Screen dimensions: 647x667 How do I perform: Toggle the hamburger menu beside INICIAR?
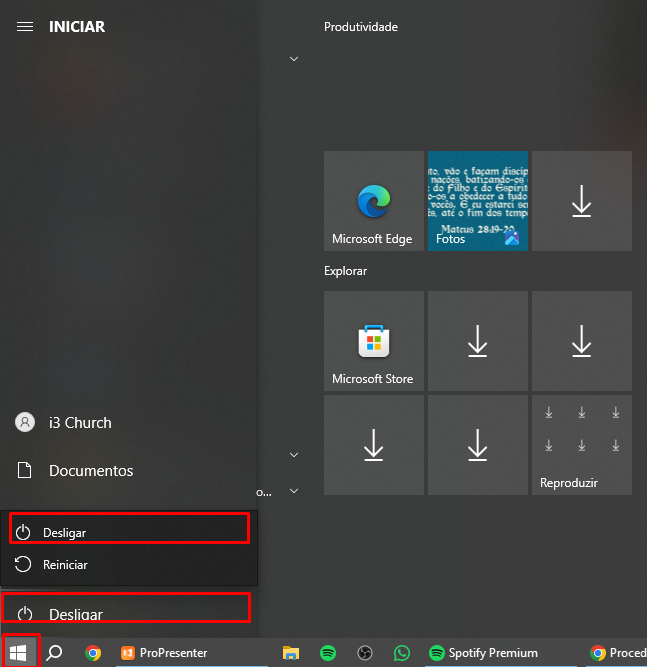tap(25, 27)
